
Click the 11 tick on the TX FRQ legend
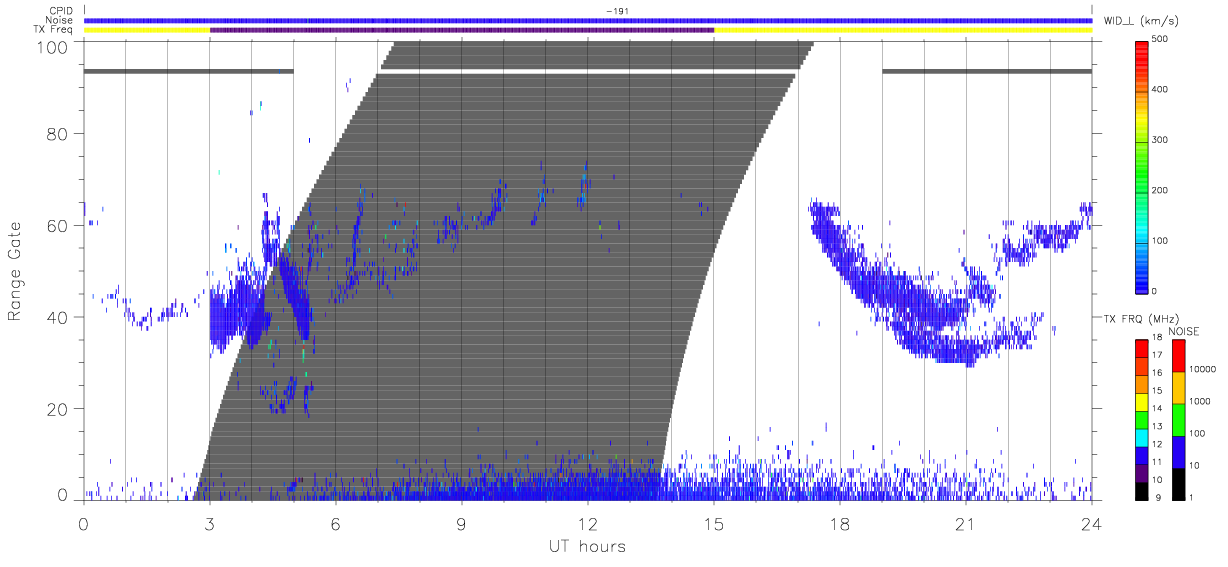pos(1157,461)
